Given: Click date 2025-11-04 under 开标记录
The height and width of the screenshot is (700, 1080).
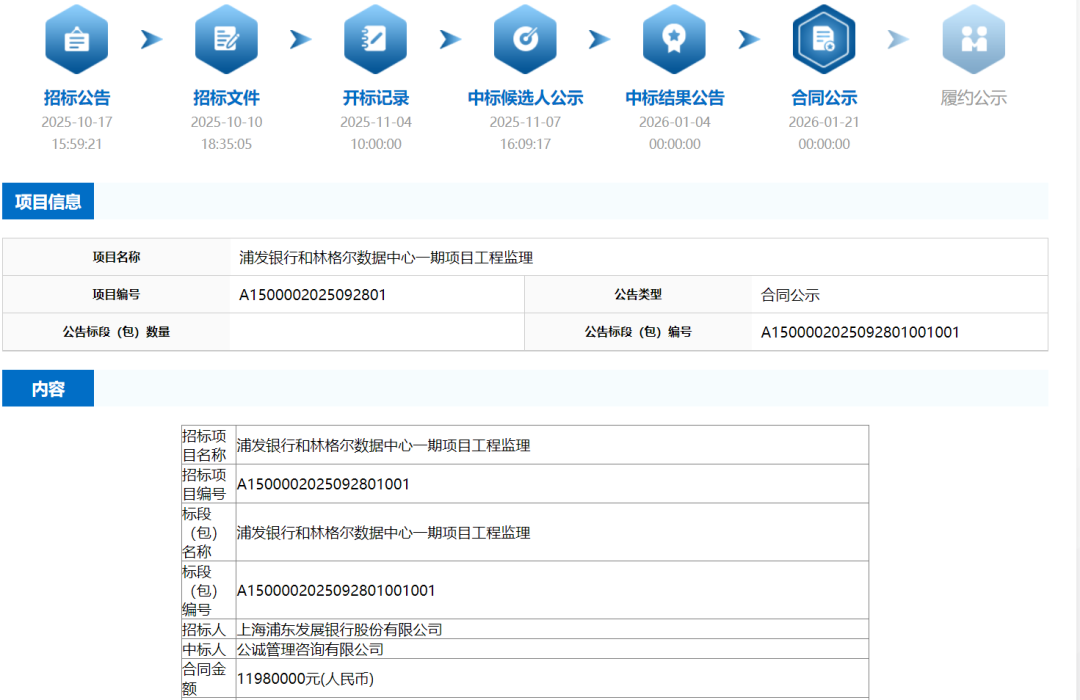Looking at the screenshot, I should [x=375, y=122].
